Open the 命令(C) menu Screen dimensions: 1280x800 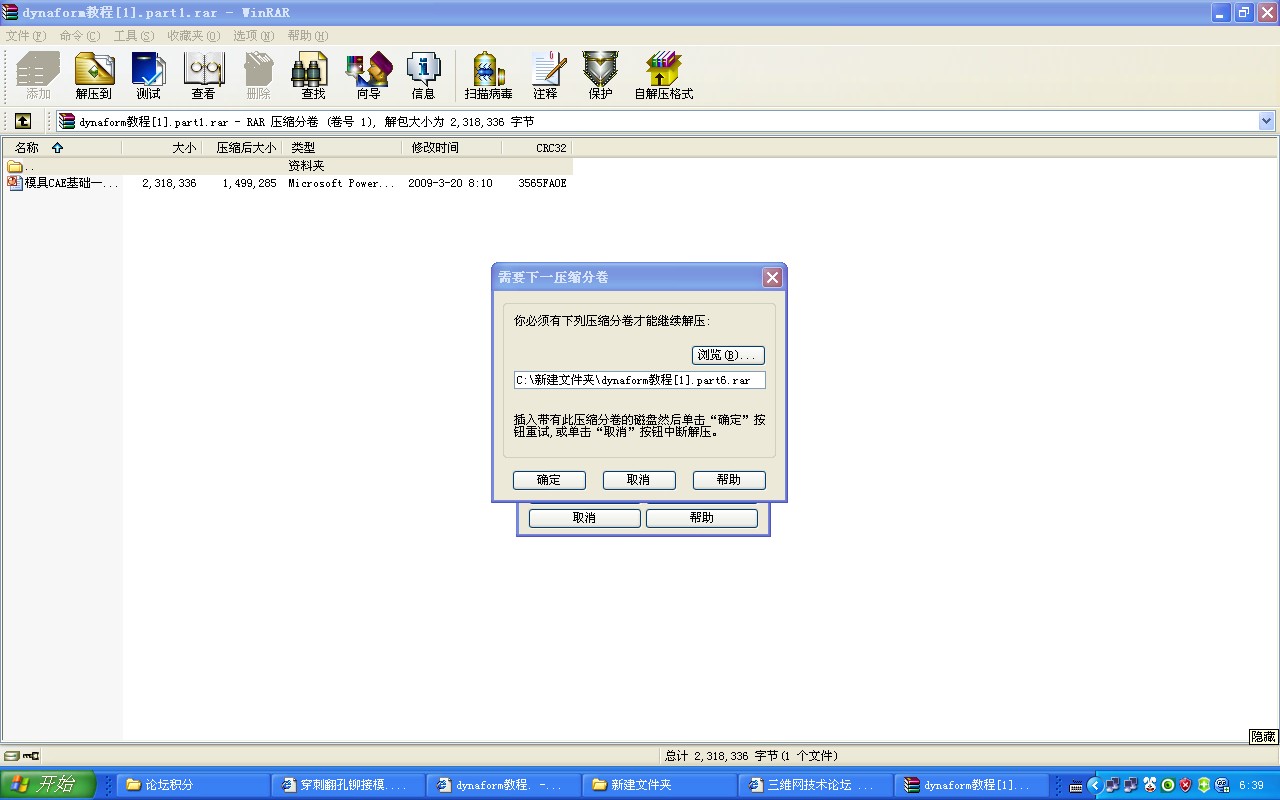click(x=80, y=35)
